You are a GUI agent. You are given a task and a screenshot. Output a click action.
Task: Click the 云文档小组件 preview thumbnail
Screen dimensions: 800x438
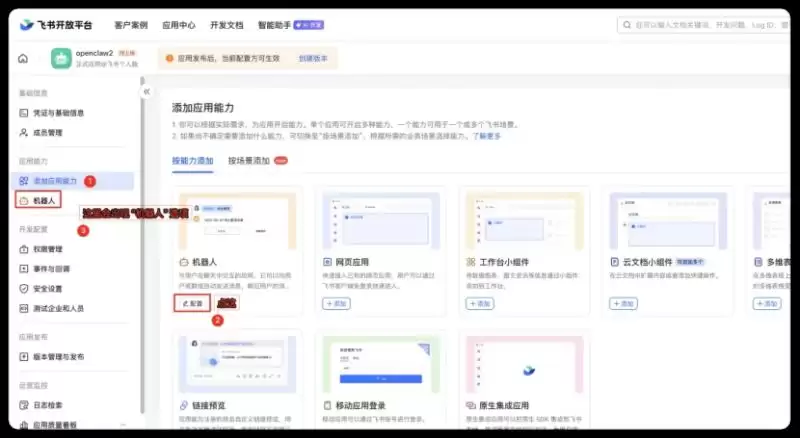668,221
